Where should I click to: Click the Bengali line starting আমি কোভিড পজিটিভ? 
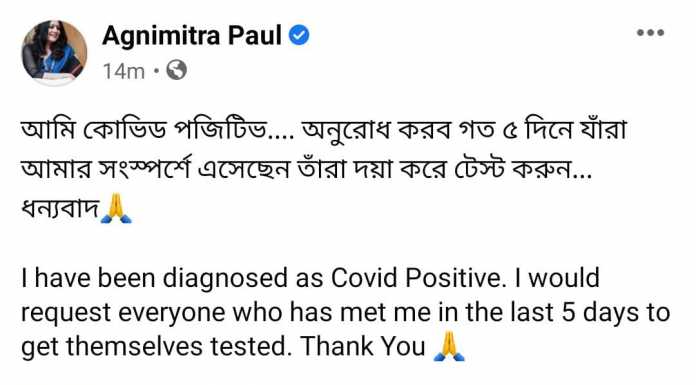click(x=324, y=130)
